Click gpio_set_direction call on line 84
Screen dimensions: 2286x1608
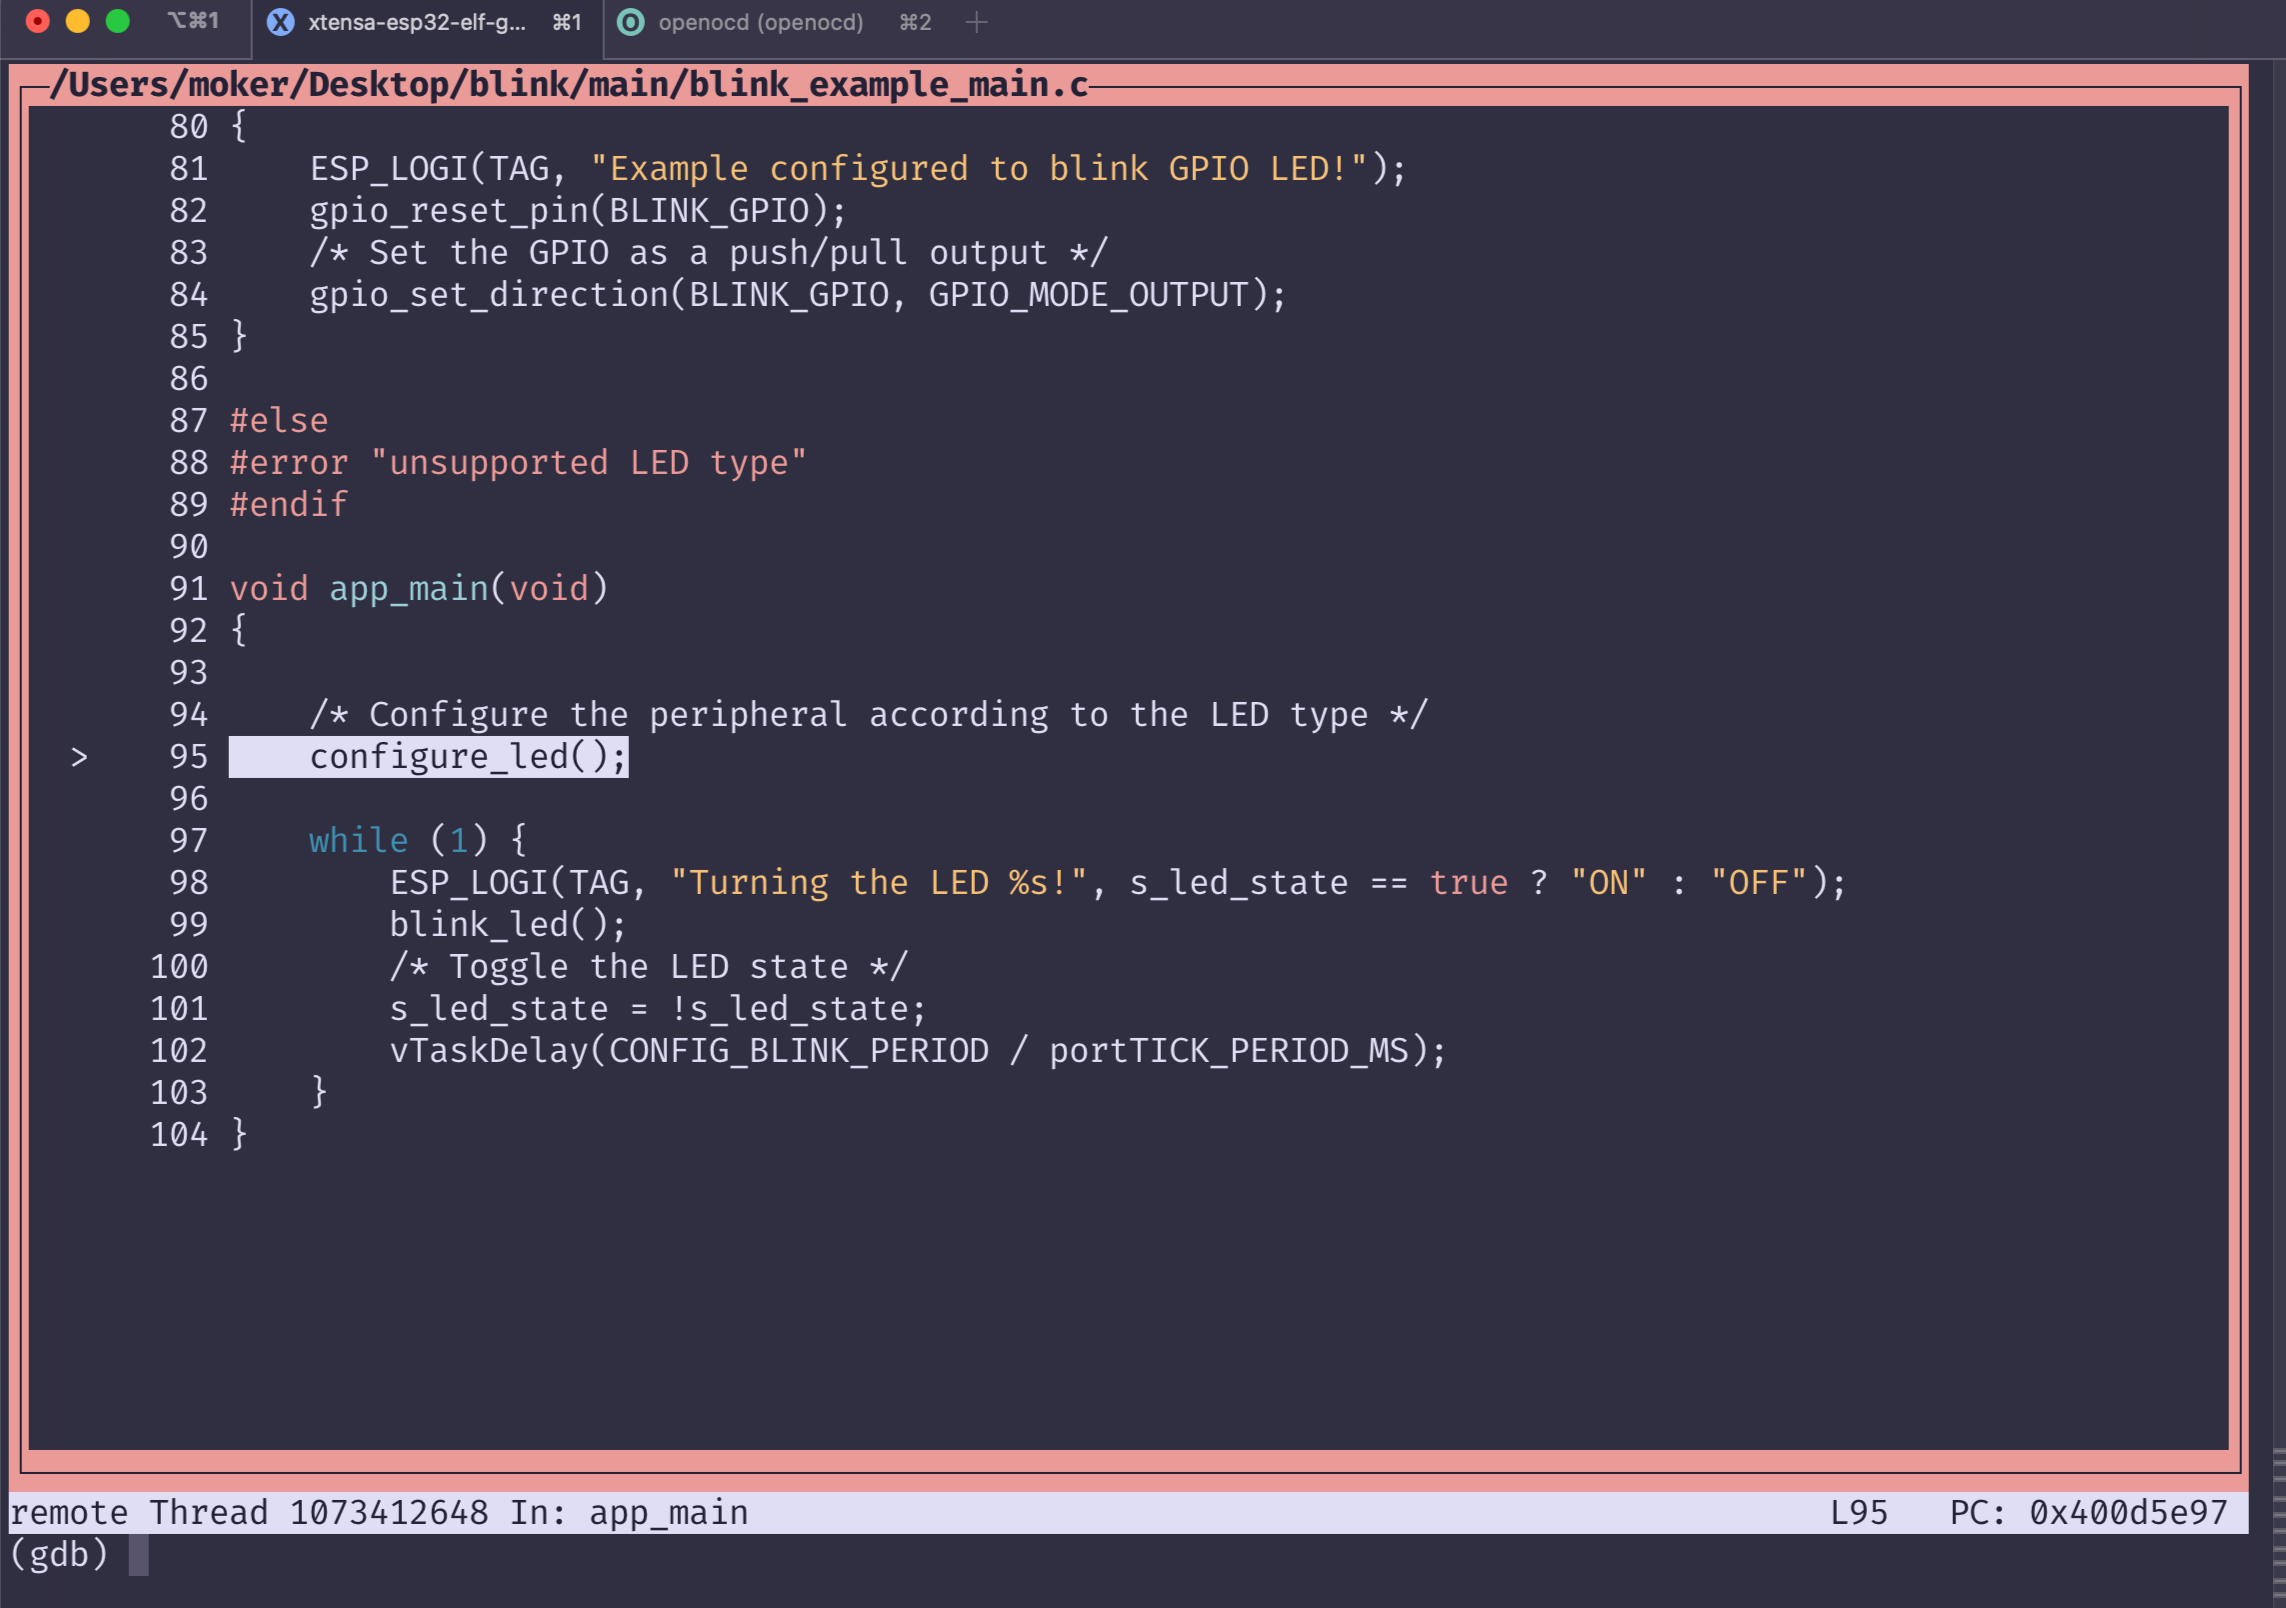[x=799, y=295]
